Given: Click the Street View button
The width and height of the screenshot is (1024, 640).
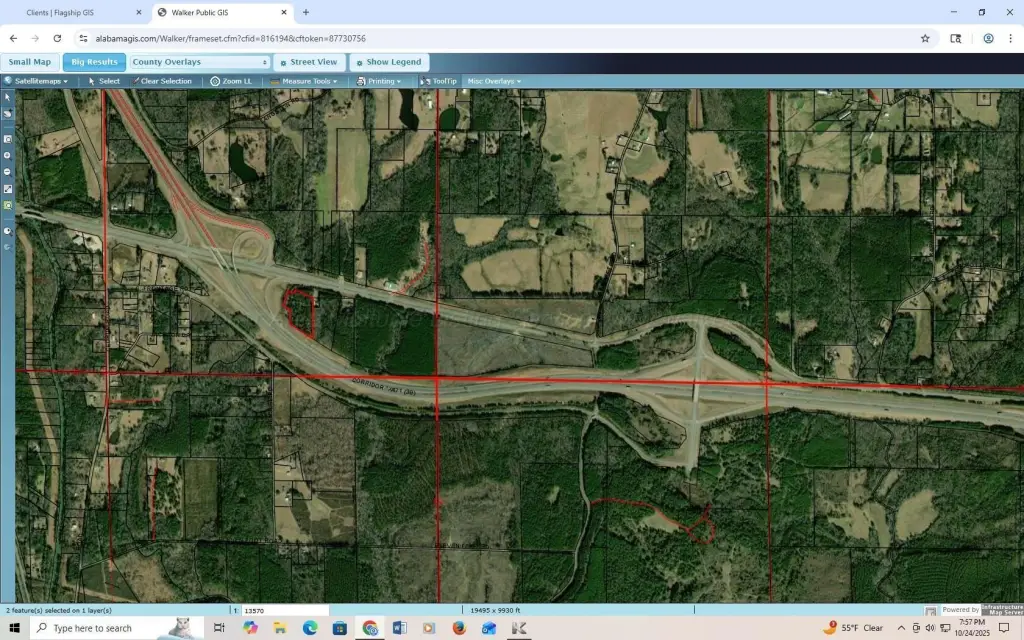Looking at the screenshot, I should click(308, 62).
